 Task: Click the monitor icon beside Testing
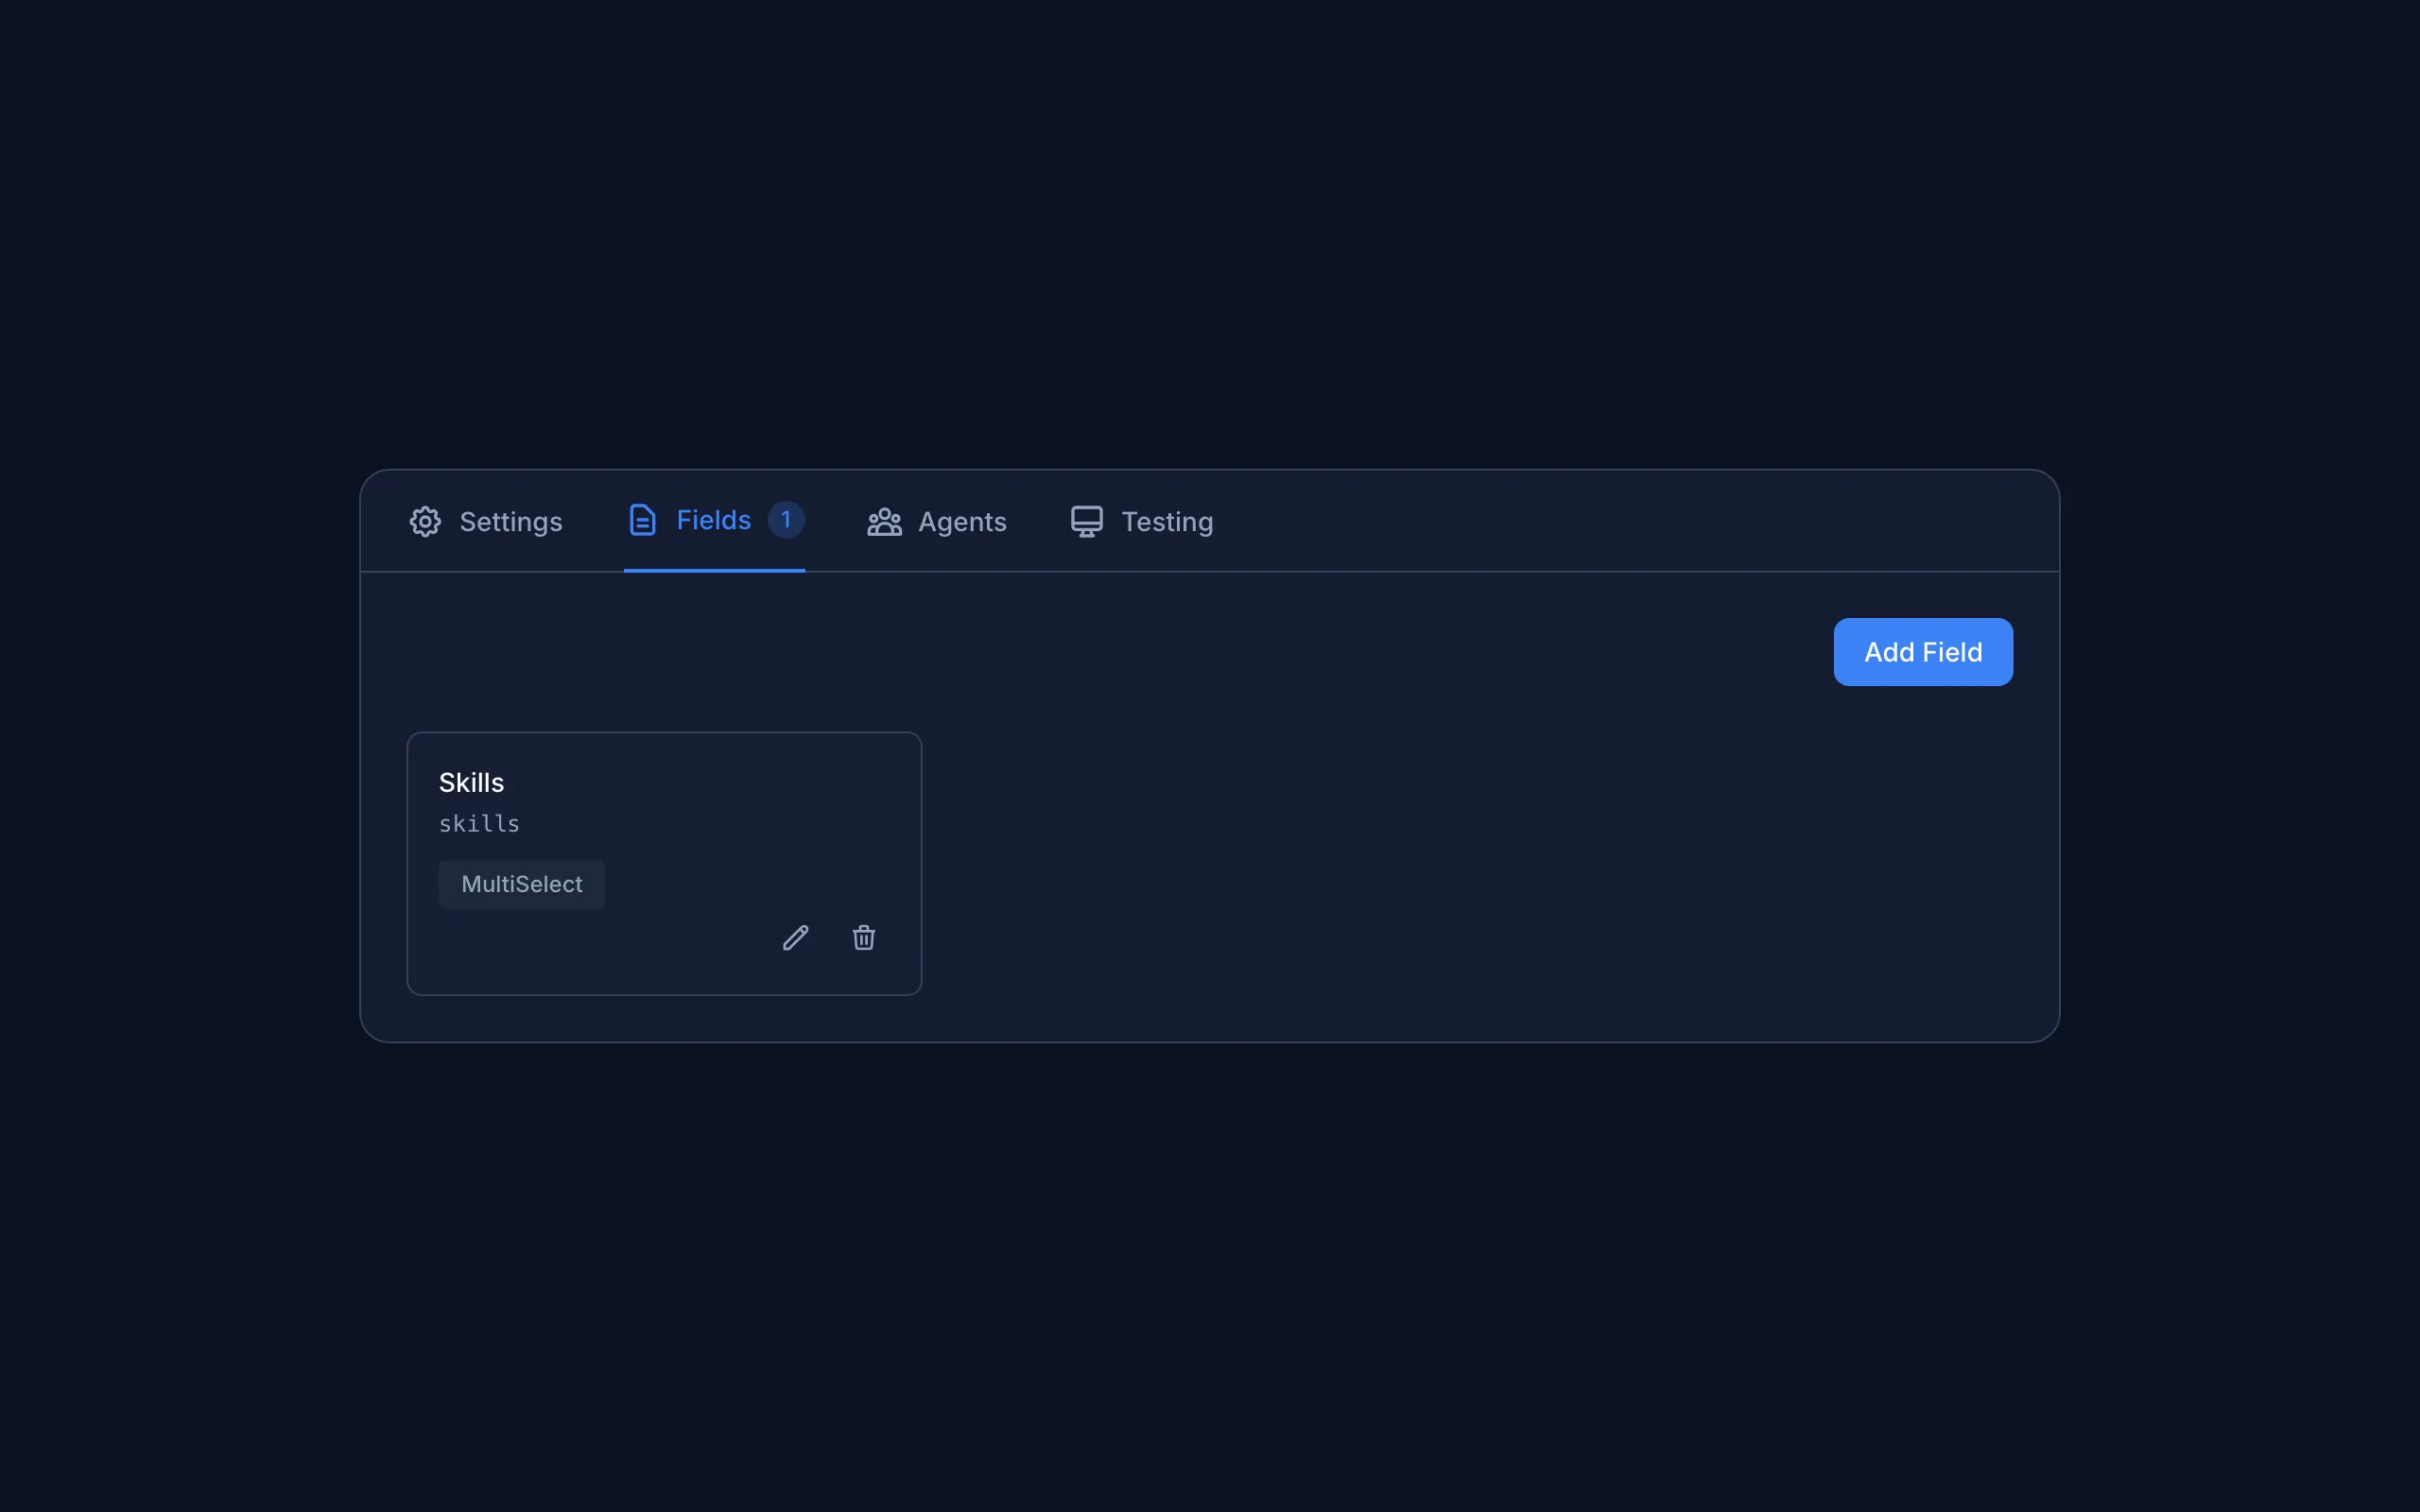(1087, 521)
